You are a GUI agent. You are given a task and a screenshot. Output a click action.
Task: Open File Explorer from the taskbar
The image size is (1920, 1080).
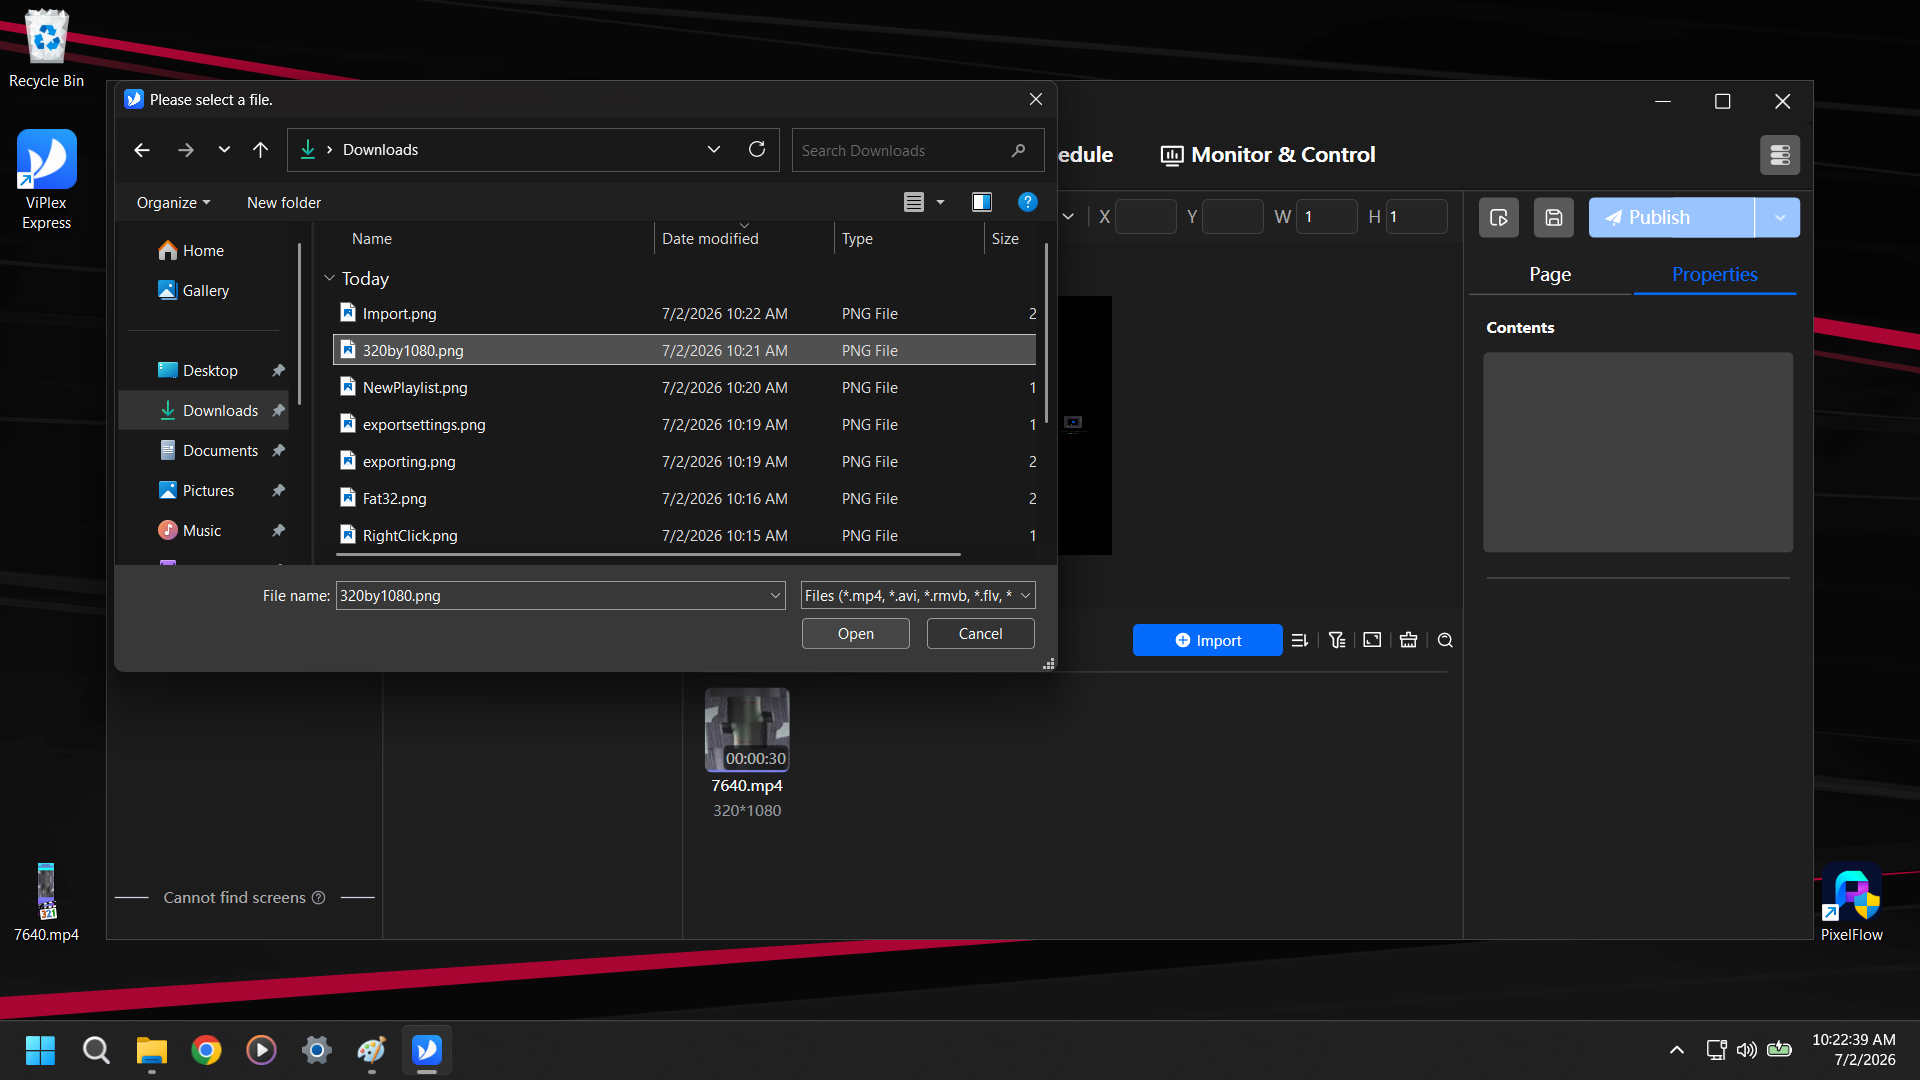(x=151, y=1050)
